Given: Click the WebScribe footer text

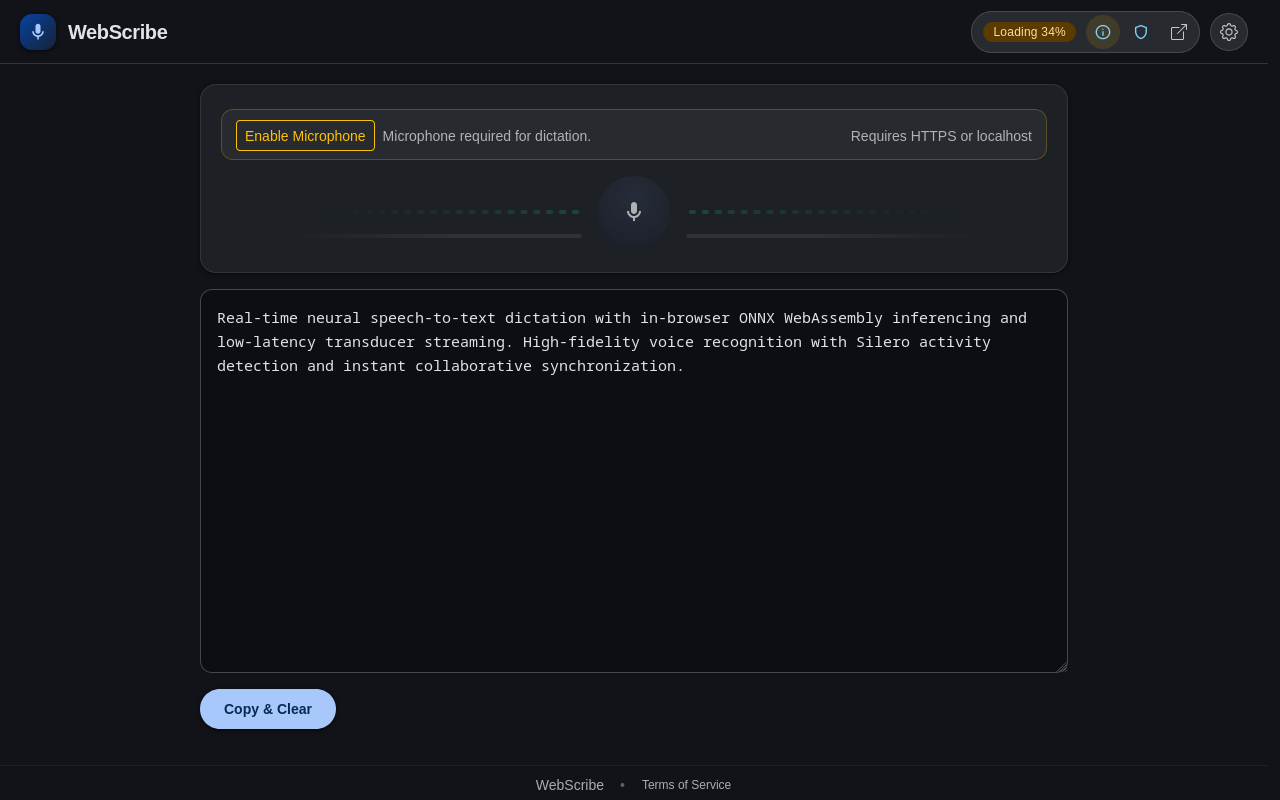Looking at the screenshot, I should 570,785.
